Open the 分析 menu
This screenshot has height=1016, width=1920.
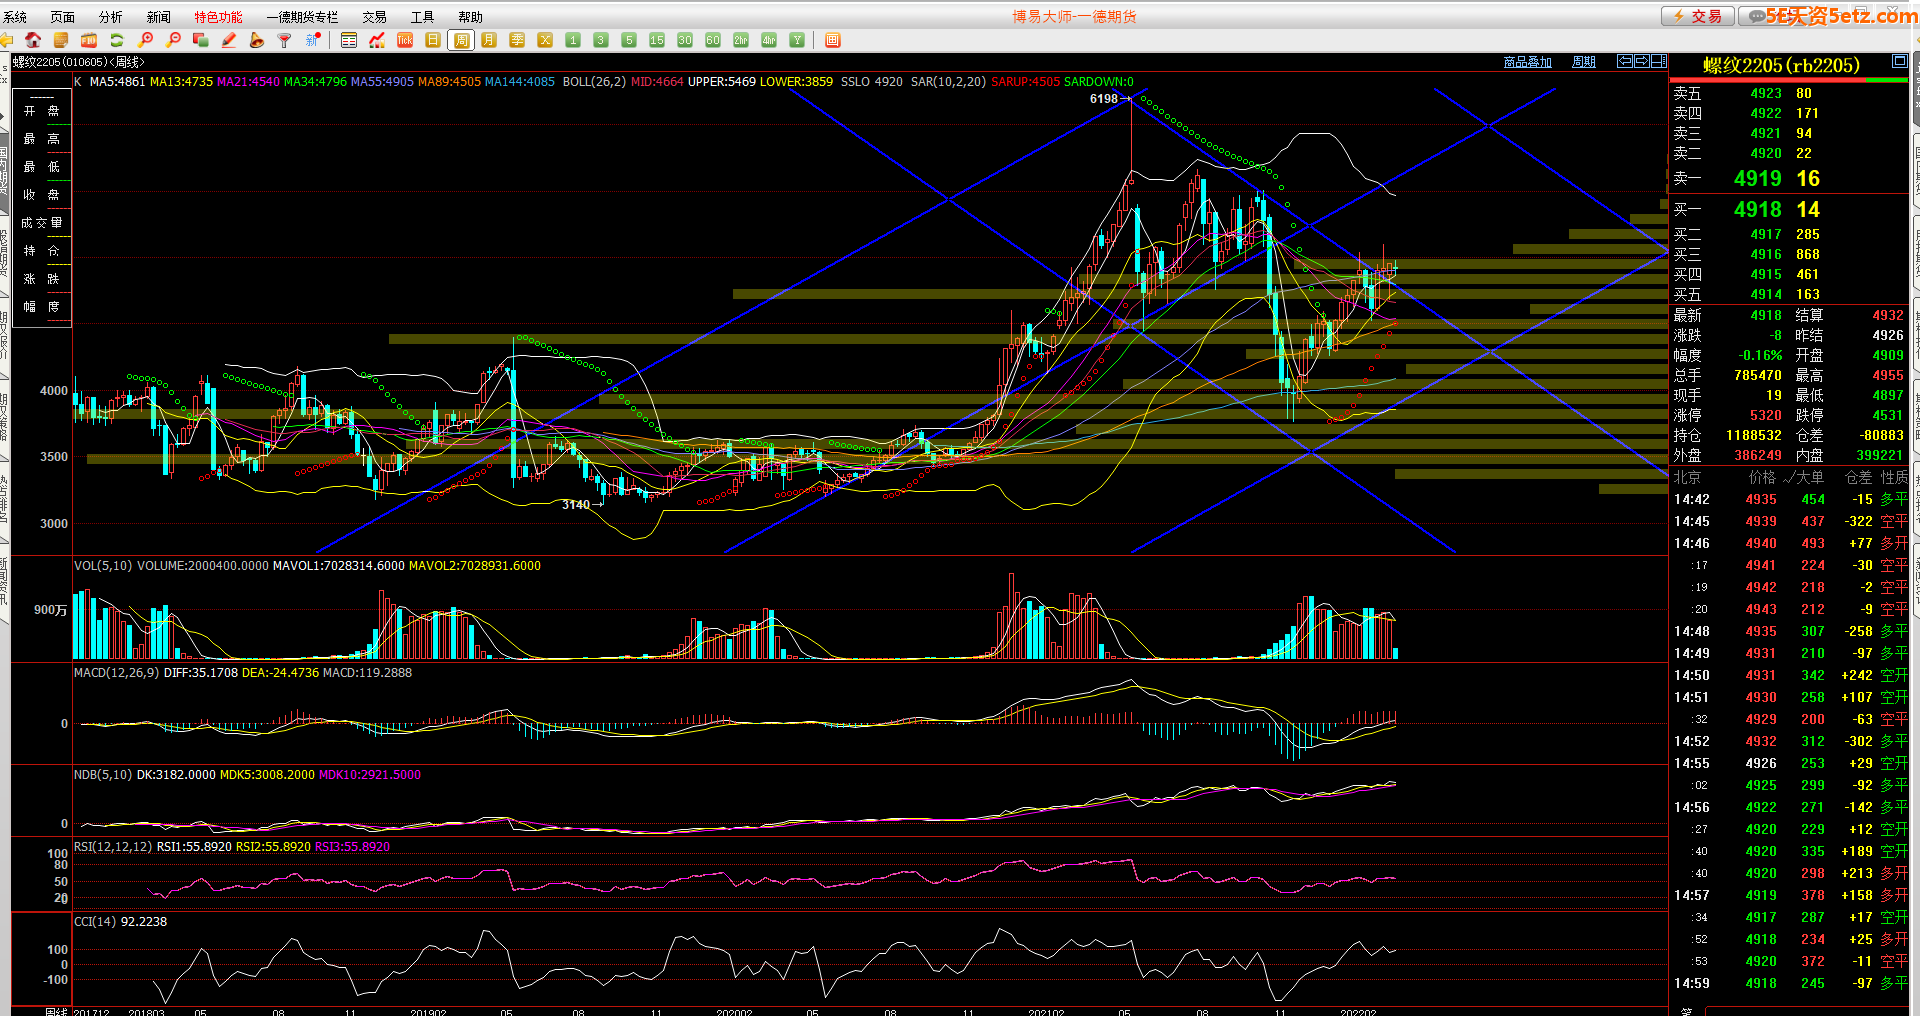(110, 17)
